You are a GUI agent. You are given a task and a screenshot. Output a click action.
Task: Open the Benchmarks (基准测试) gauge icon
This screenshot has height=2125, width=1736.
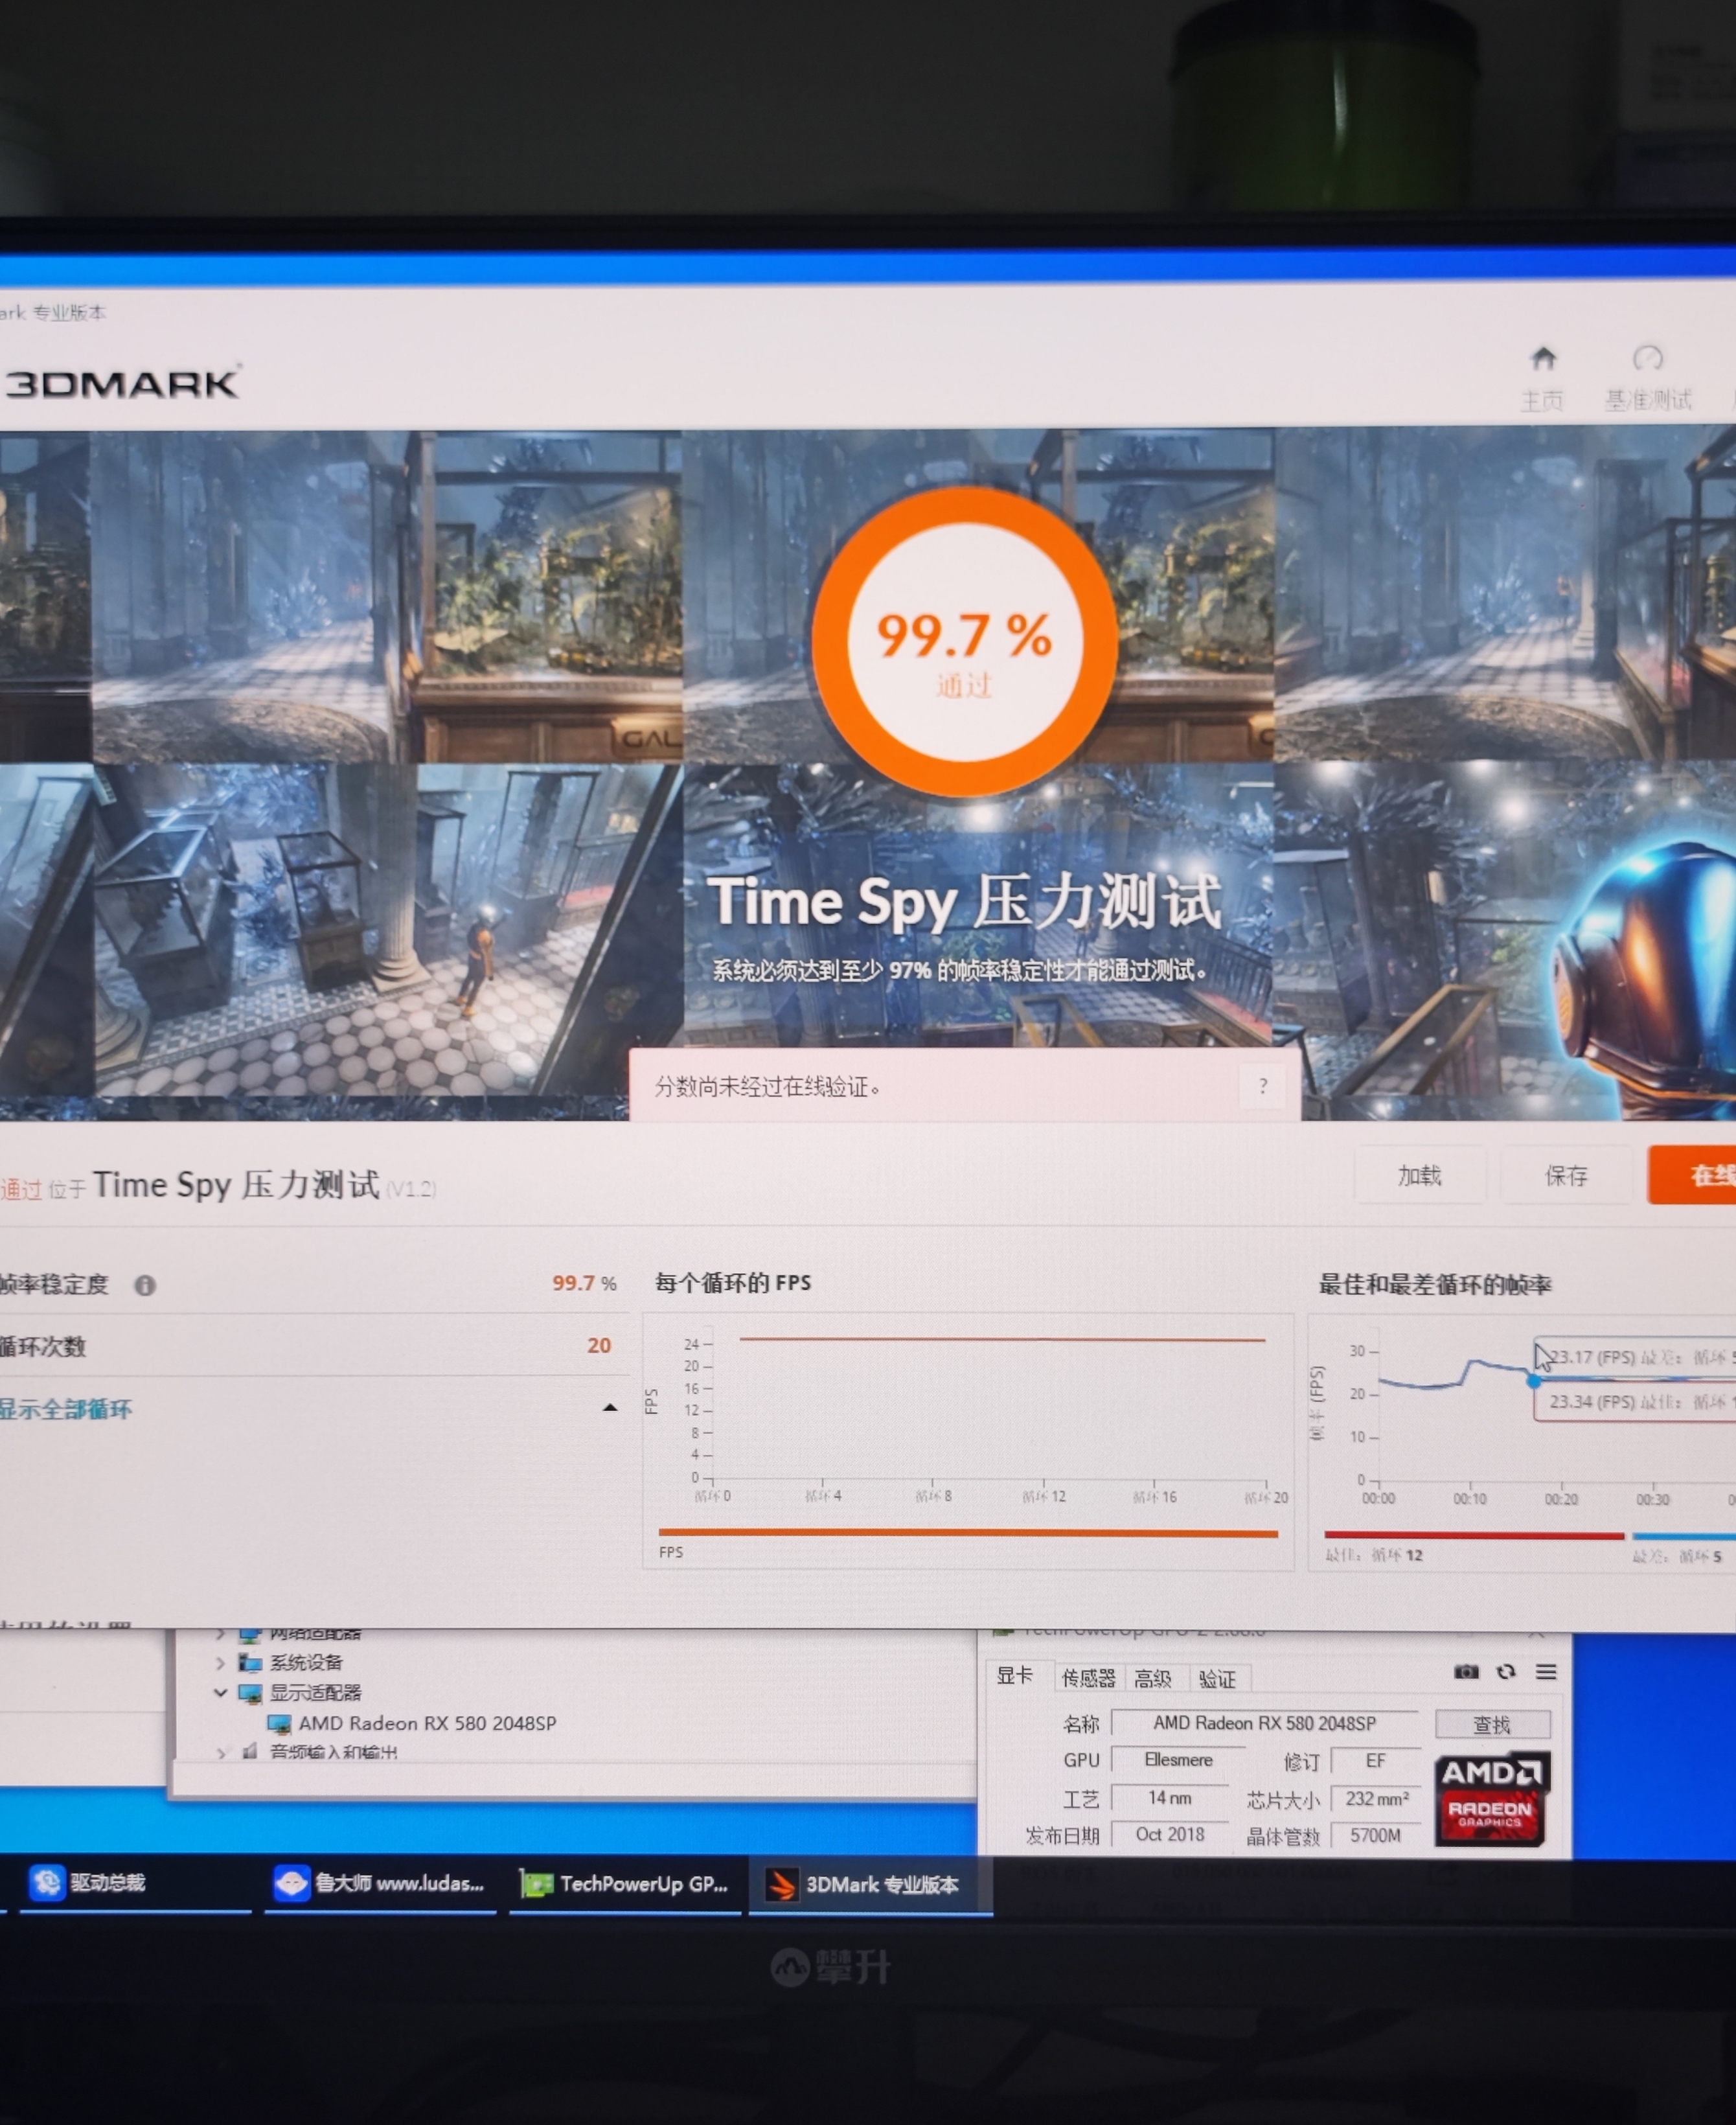tap(1647, 359)
